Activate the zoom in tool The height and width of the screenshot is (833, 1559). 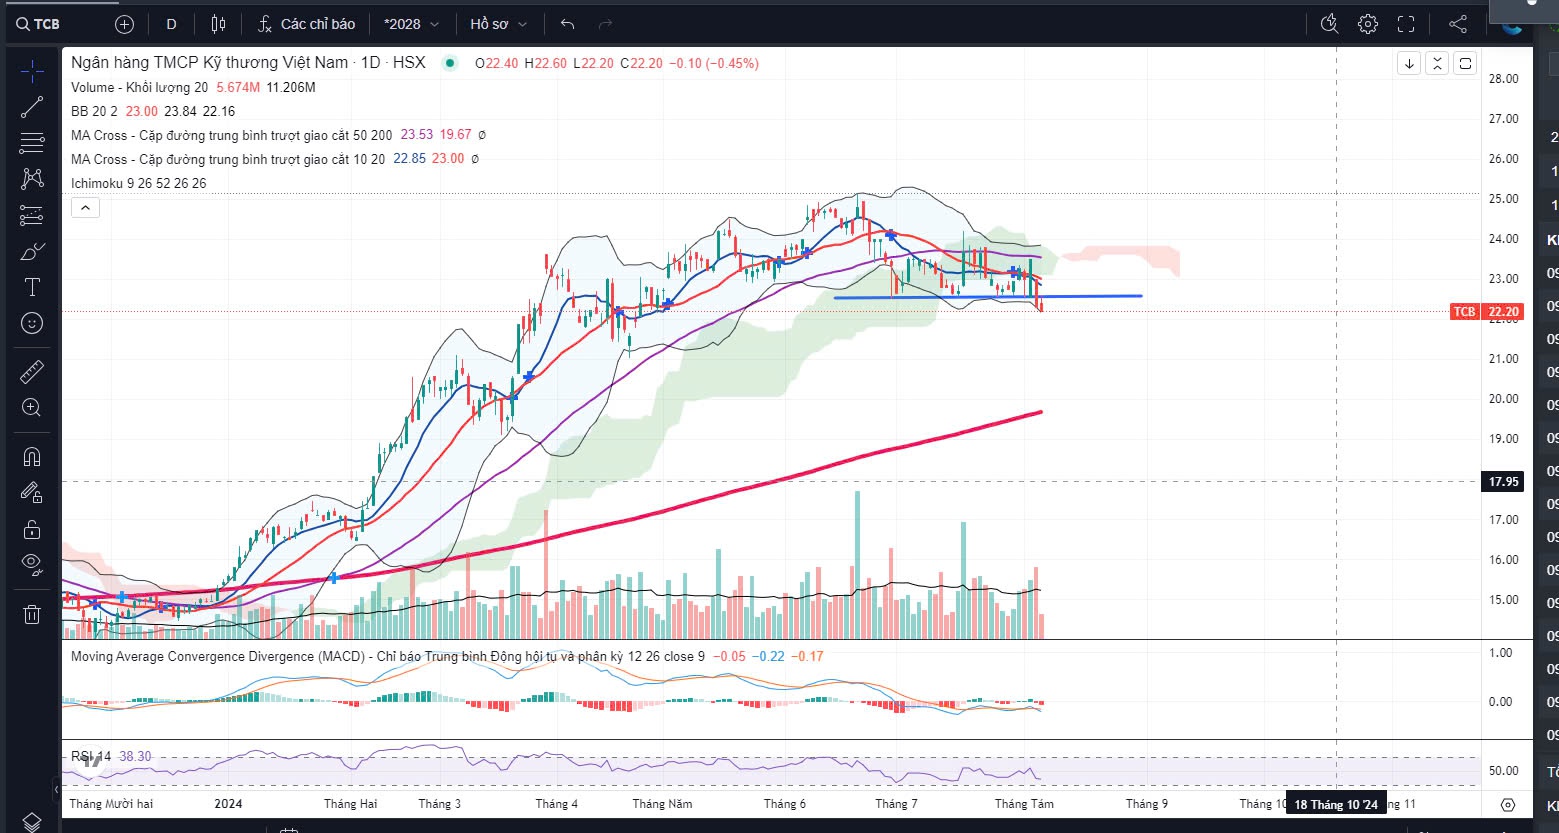32,407
